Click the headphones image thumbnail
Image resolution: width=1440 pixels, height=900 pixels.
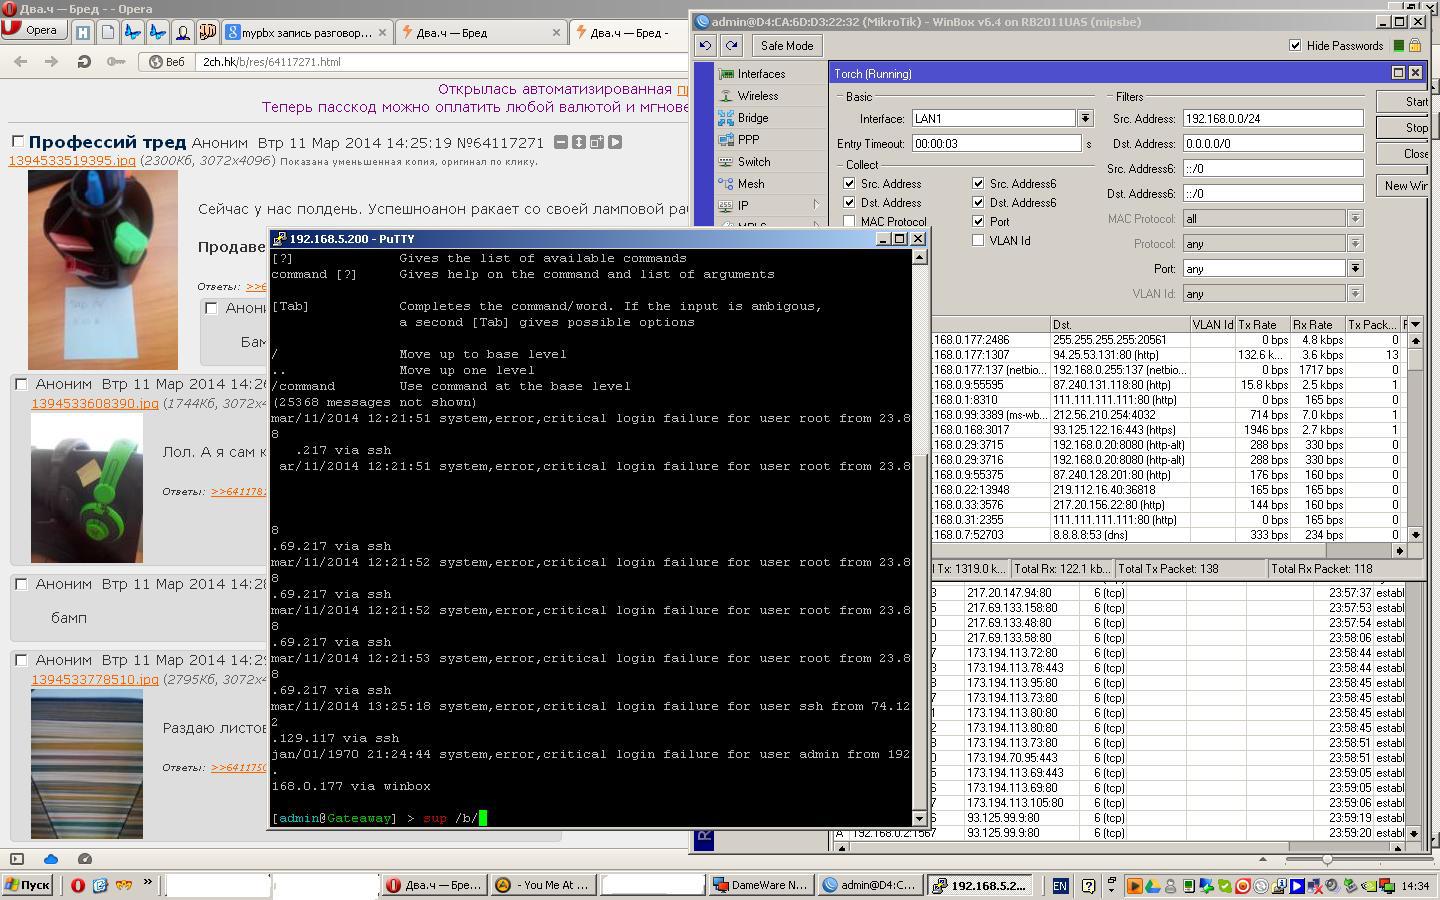pyautogui.click(x=87, y=488)
